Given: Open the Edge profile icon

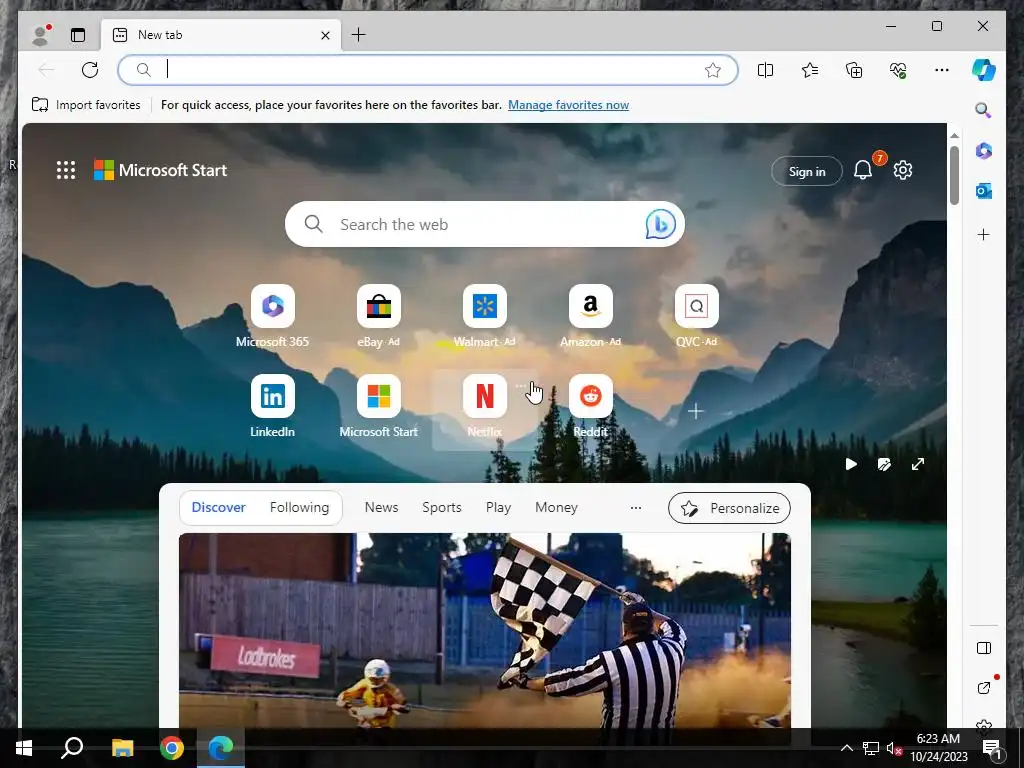Looking at the screenshot, I should 42,35.
